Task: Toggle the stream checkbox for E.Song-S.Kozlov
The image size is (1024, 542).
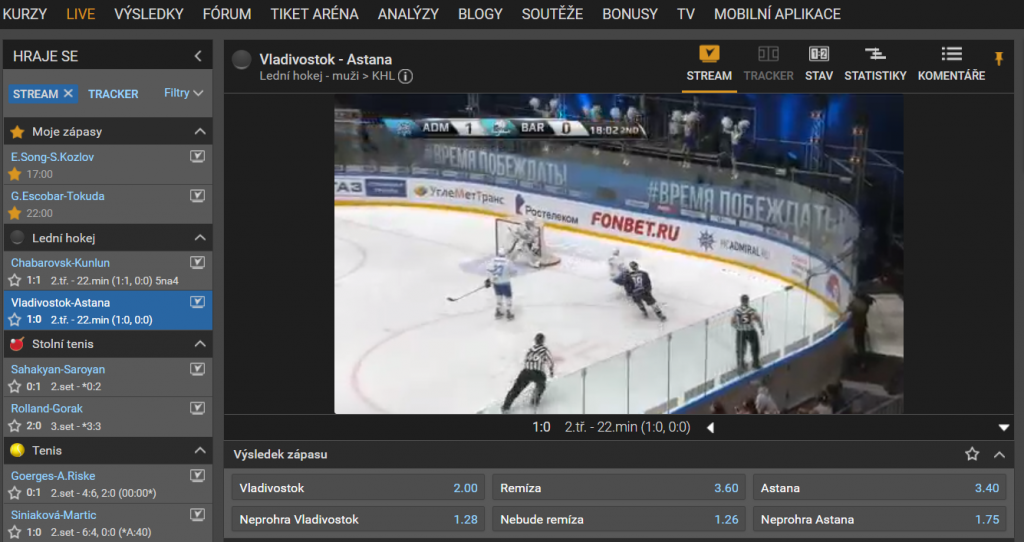Action: (197, 156)
